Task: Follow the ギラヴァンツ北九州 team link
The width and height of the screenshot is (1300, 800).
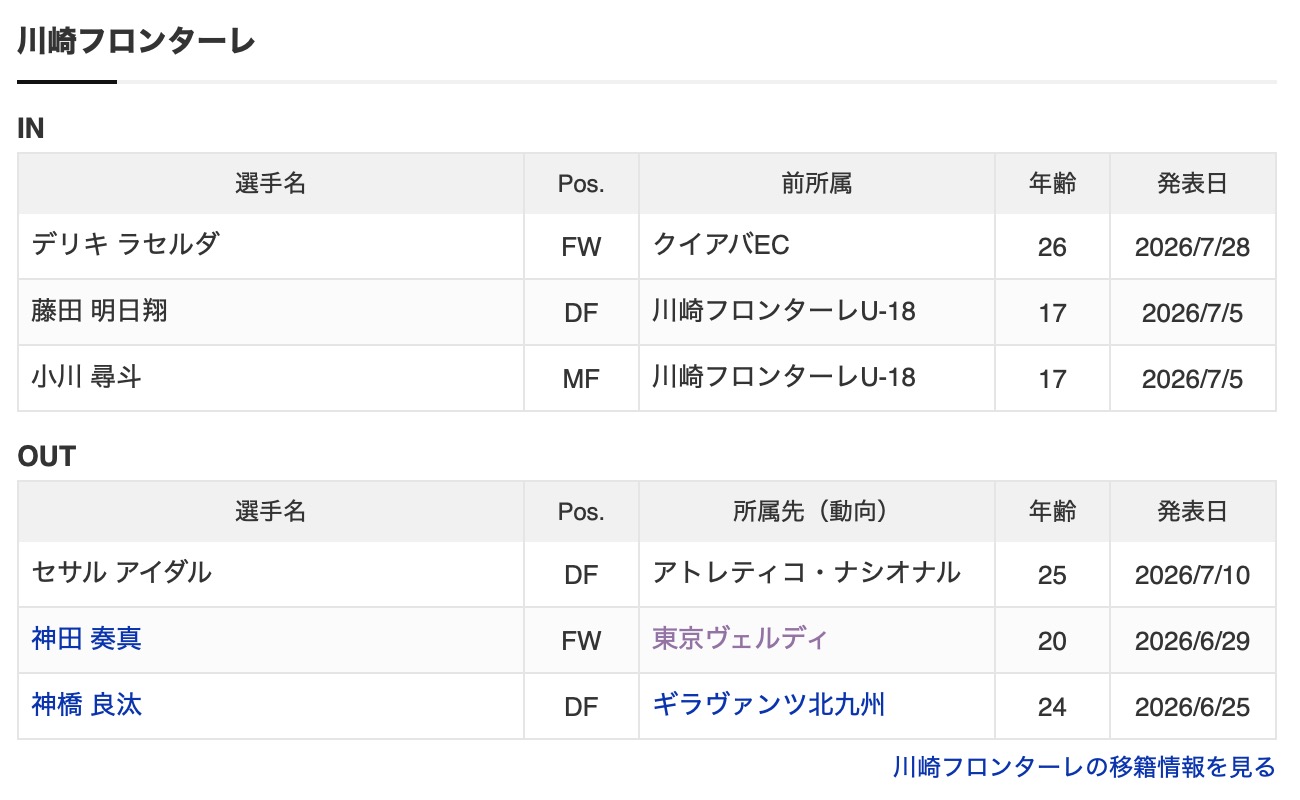Action: tap(769, 704)
